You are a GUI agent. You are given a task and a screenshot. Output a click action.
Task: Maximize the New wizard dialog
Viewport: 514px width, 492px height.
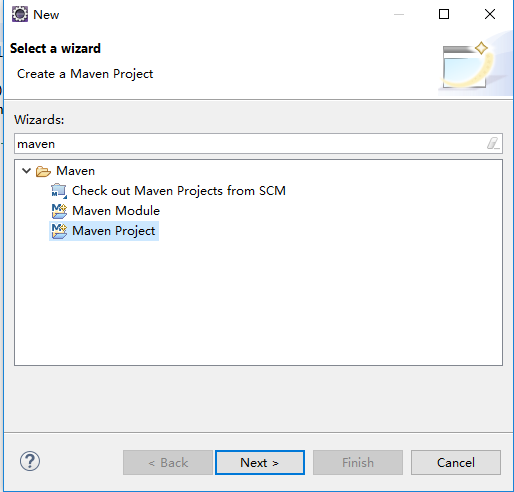tap(444, 14)
